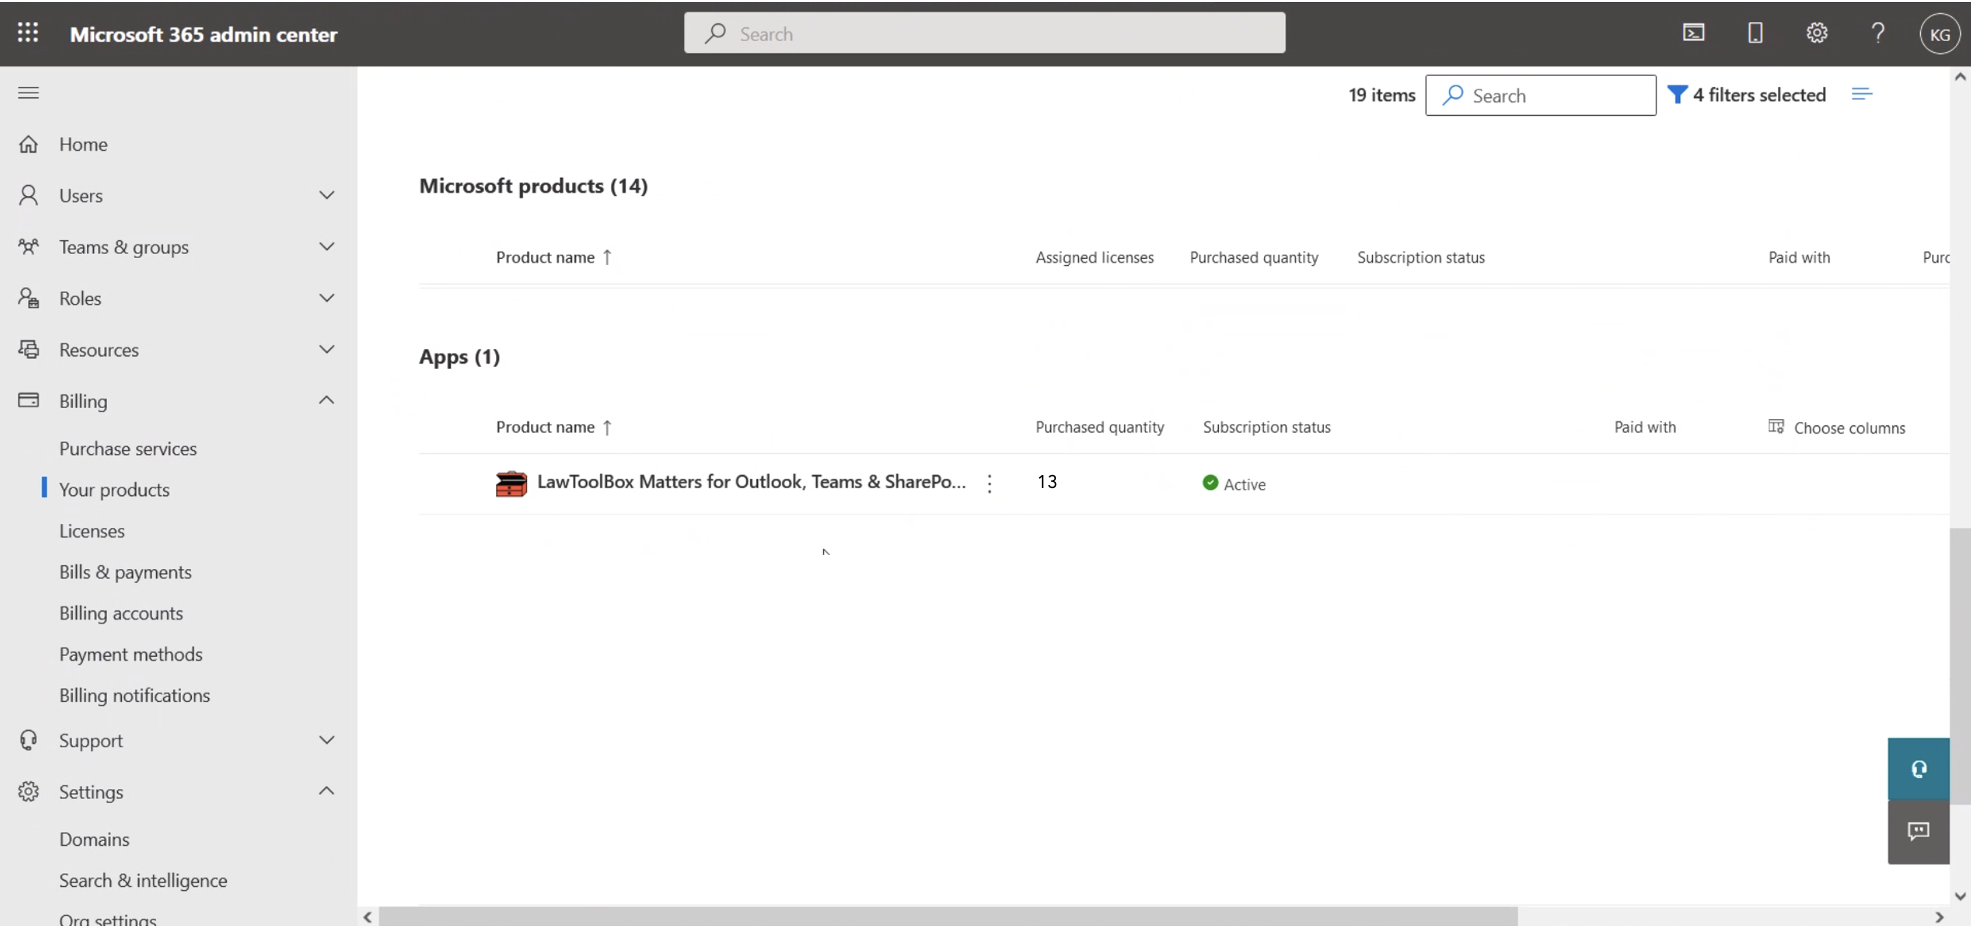The height and width of the screenshot is (926, 1972).
Task: Click the filter funnel icon
Action: coord(1677,95)
